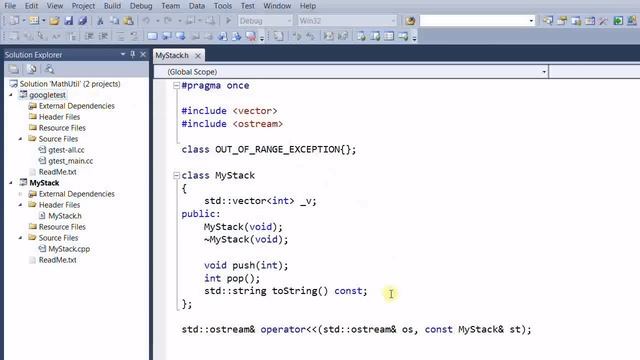Switch to the MyStack.h editor tab
640x360 pixels.
pos(172,56)
